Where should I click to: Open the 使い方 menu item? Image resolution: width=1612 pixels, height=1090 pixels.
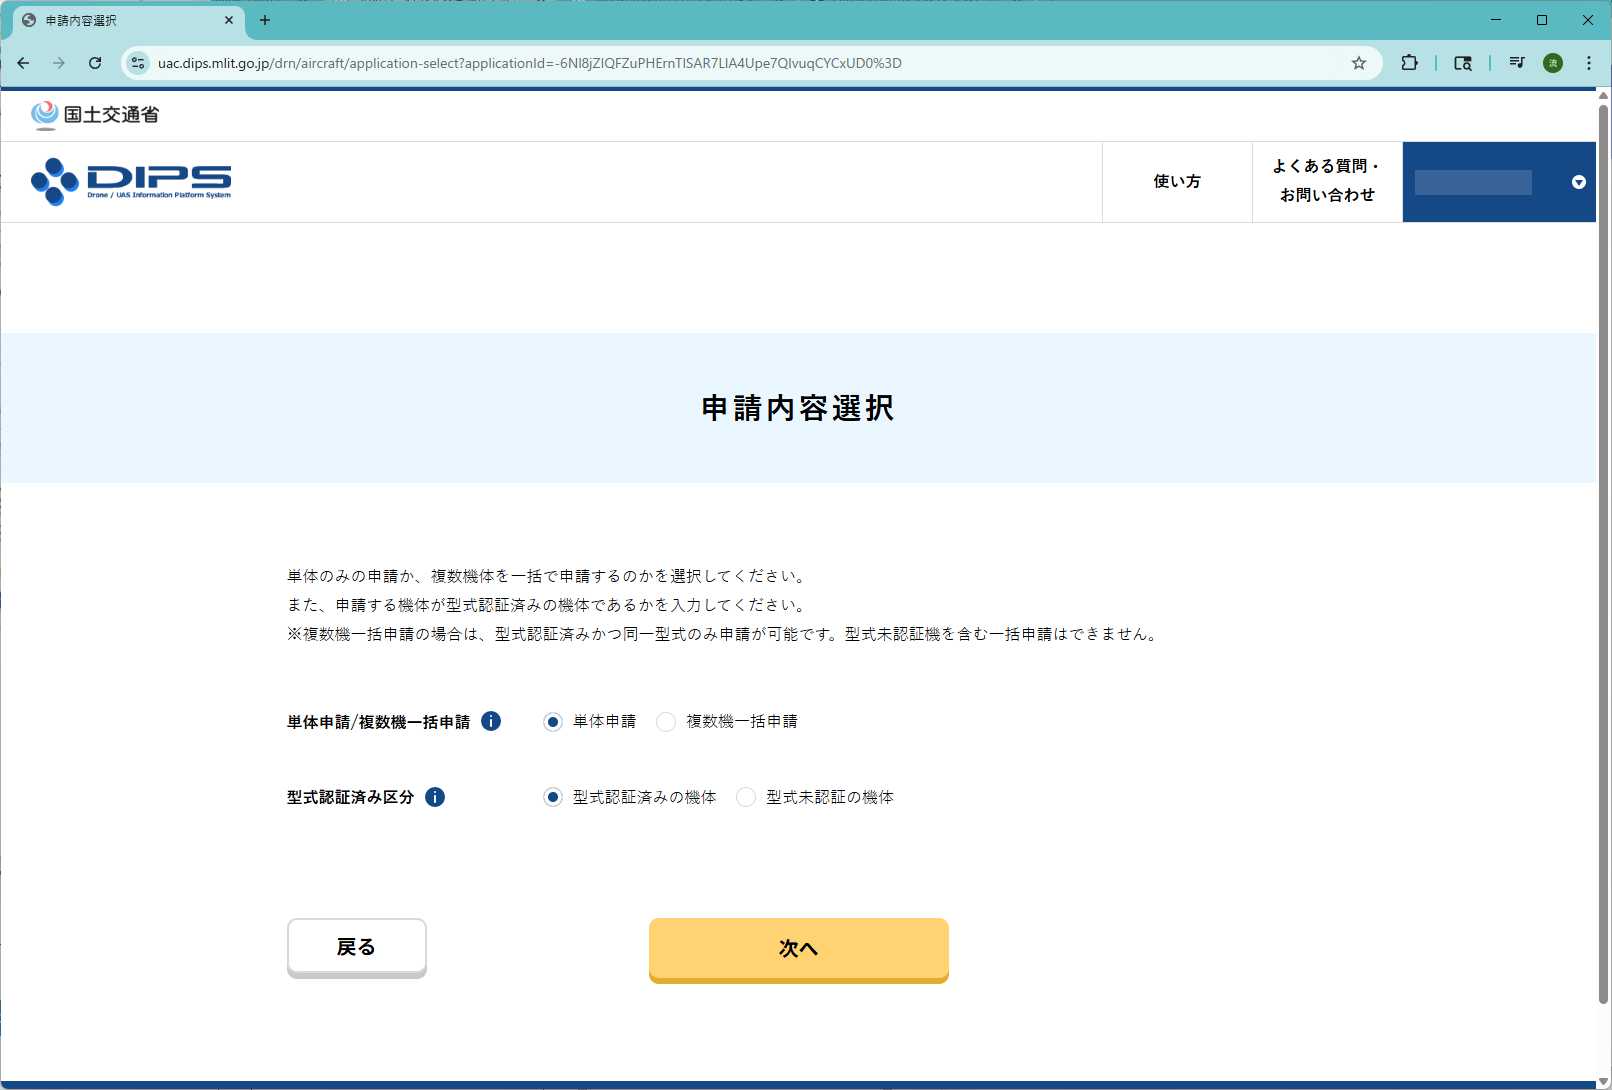1177,182
